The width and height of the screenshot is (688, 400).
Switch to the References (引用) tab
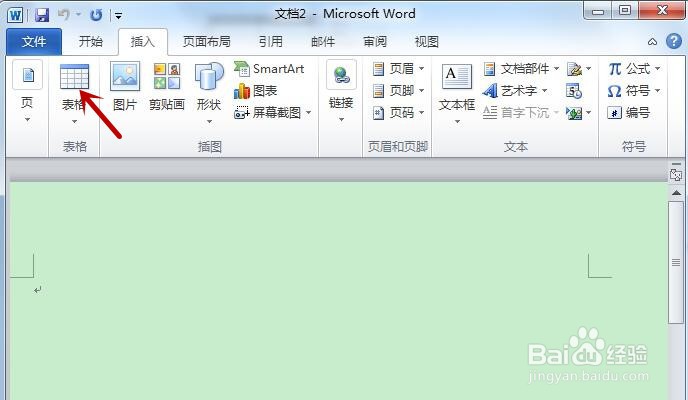click(x=270, y=42)
